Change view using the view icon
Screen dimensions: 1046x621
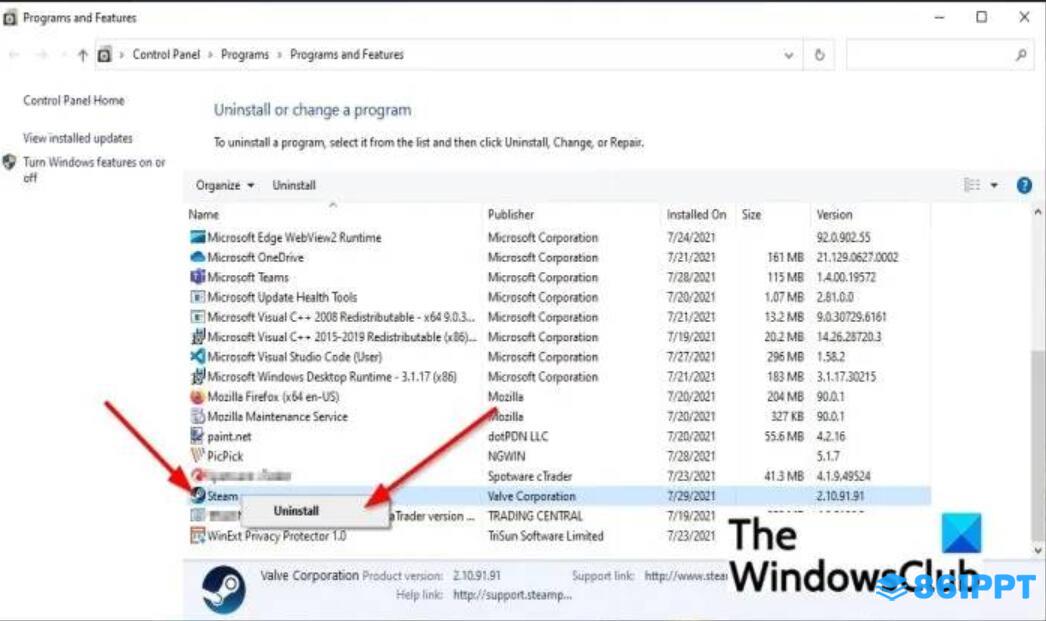pyautogui.click(x=972, y=185)
